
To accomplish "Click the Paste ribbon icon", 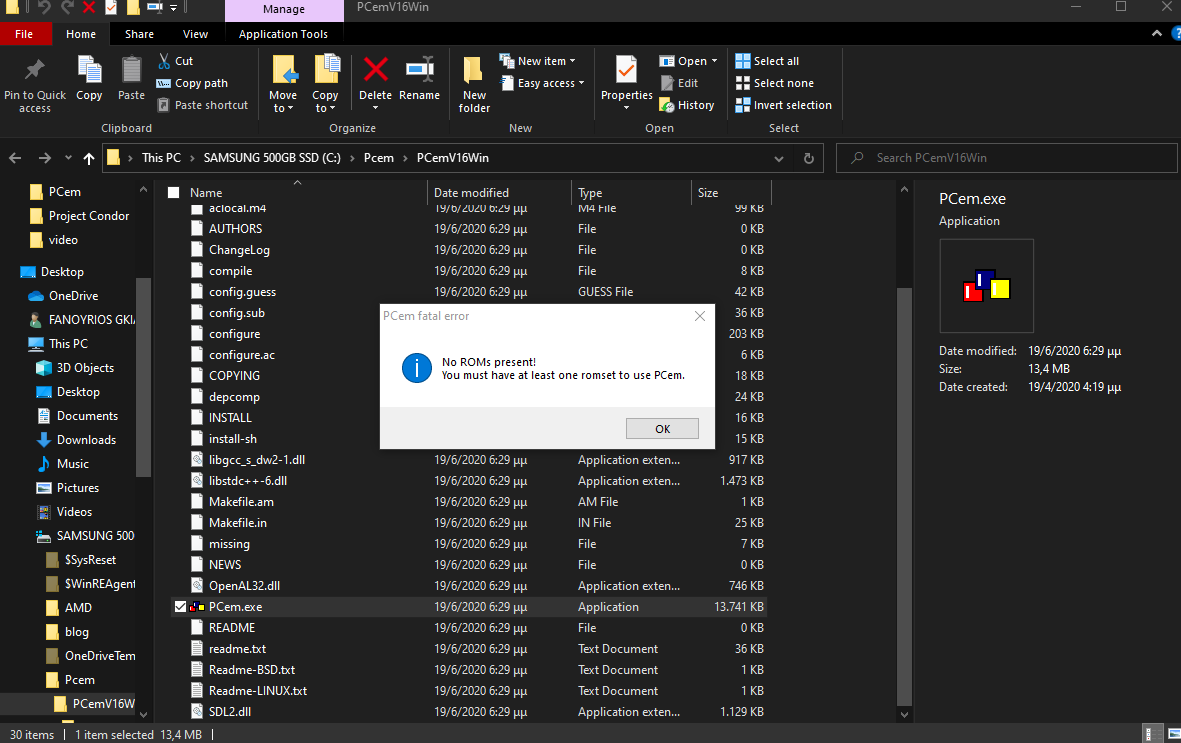I will point(131,70).
